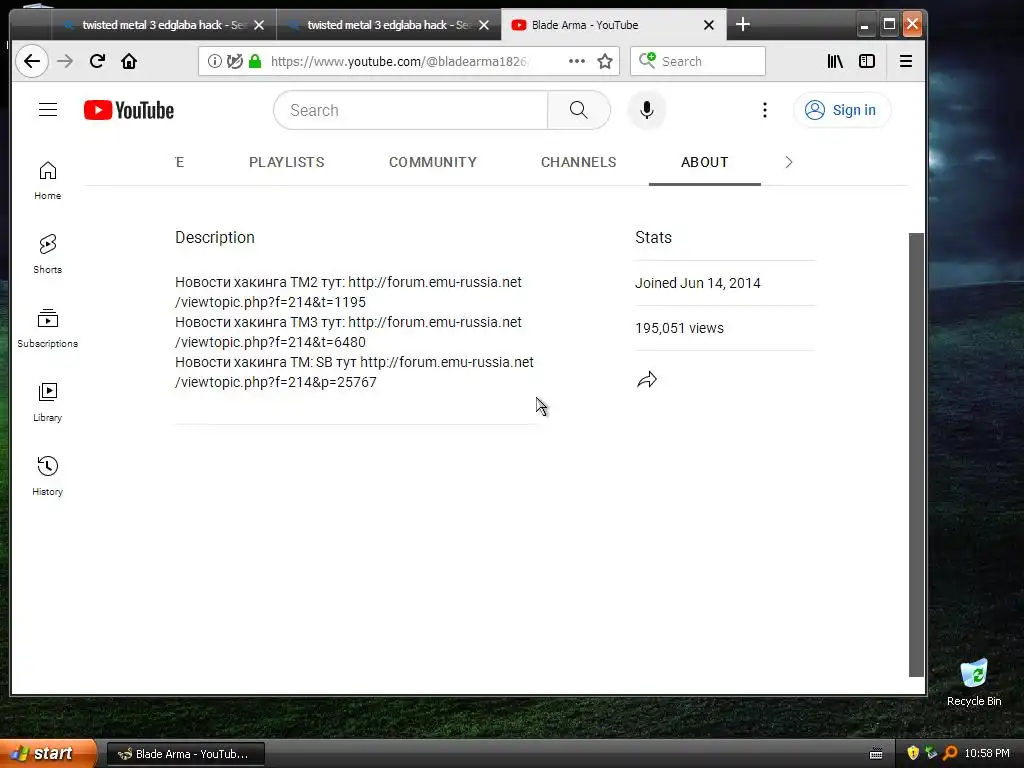Open Recycle Bin on the desktop
Viewport: 1024px width, 768px height.
point(974,683)
